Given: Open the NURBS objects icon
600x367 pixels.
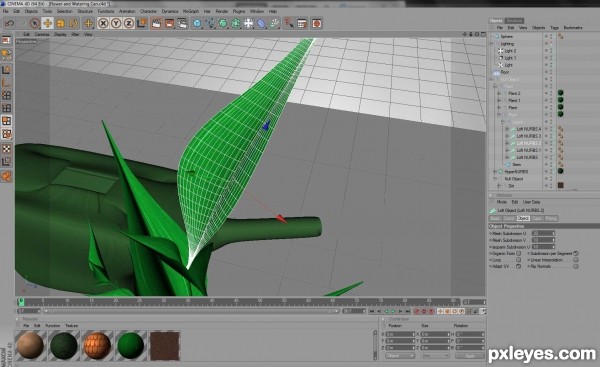Looking at the screenshot, I should click(223, 23).
